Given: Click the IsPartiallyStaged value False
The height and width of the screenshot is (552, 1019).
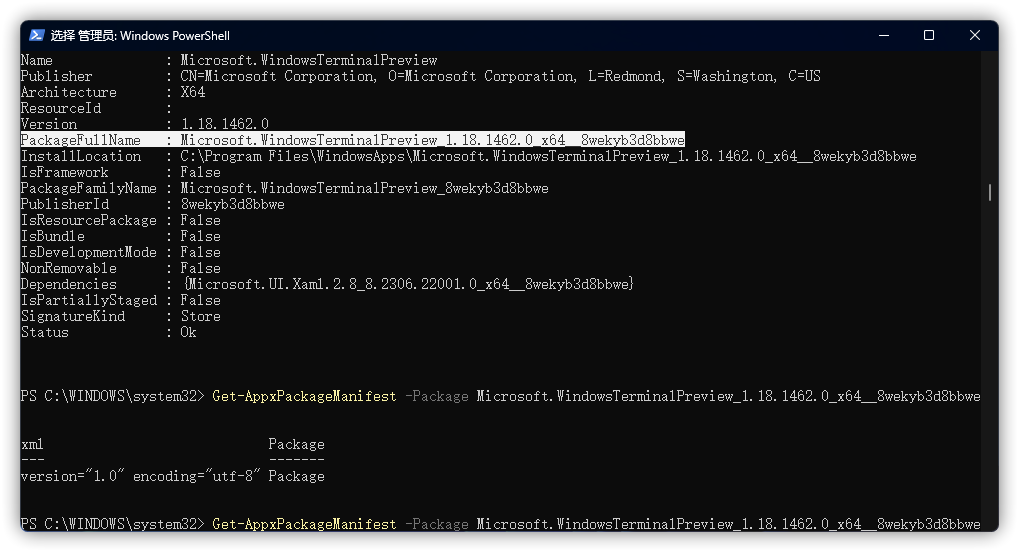Looking at the screenshot, I should 200,300.
